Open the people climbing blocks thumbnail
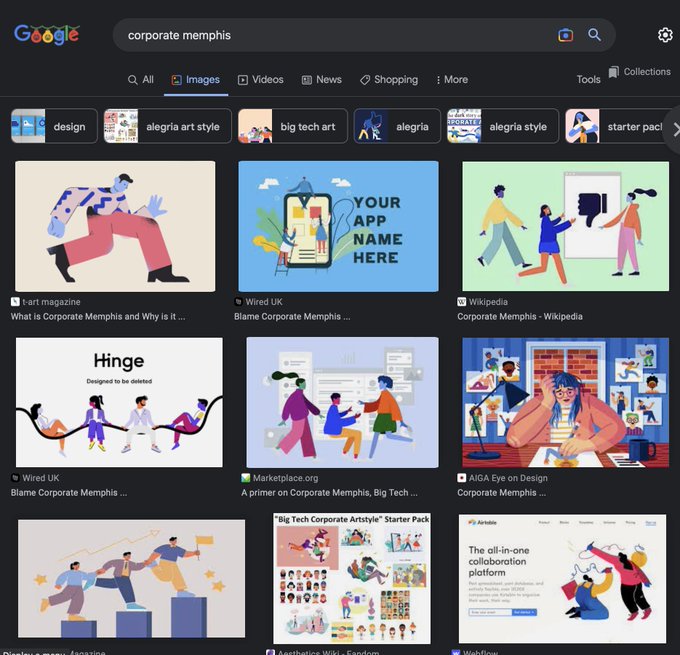The width and height of the screenshot is (680, 655). pyautogui.click(x=131, y=579)
